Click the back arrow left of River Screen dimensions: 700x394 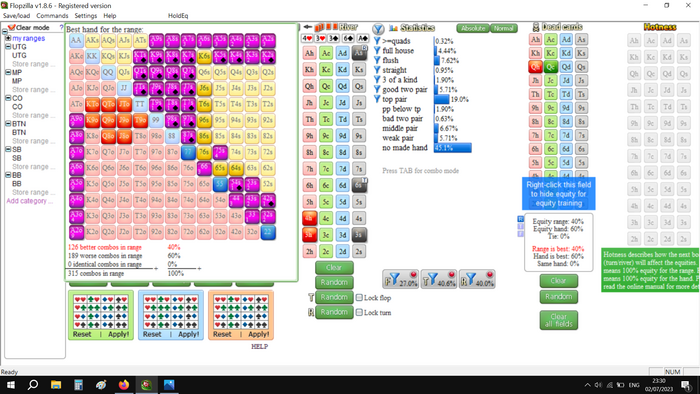pos(308,27)
